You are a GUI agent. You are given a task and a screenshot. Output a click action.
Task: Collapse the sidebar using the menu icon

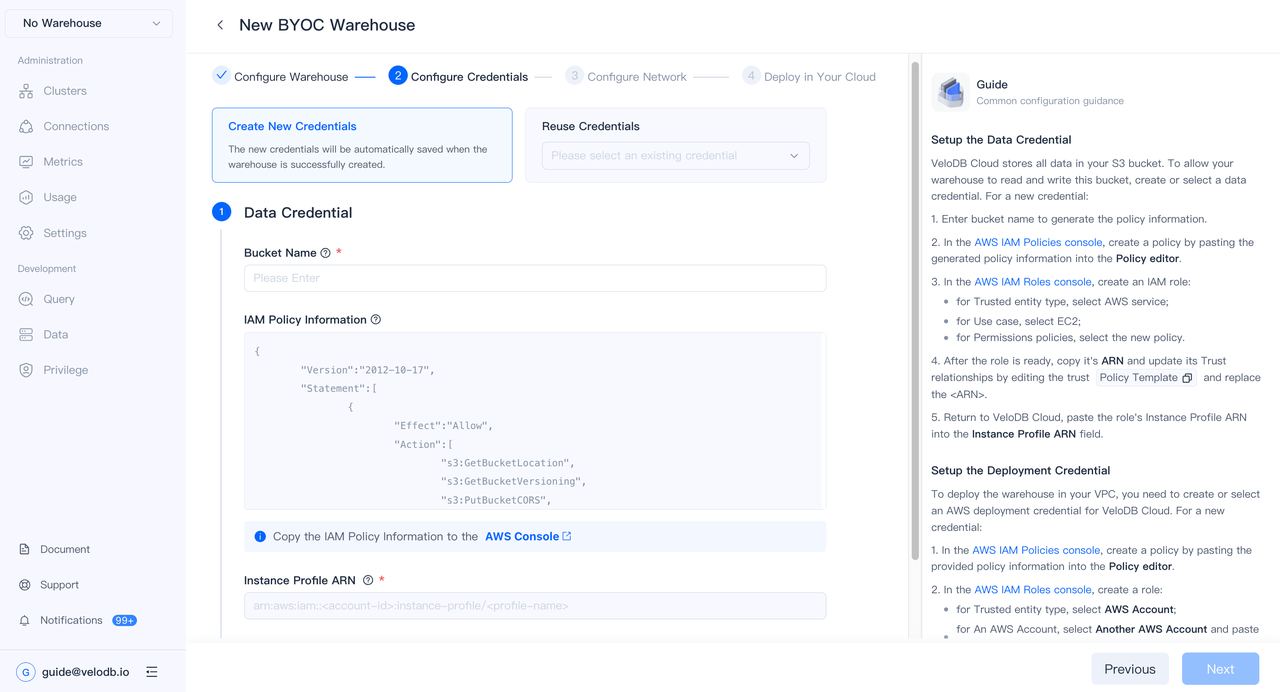(152, 672)
